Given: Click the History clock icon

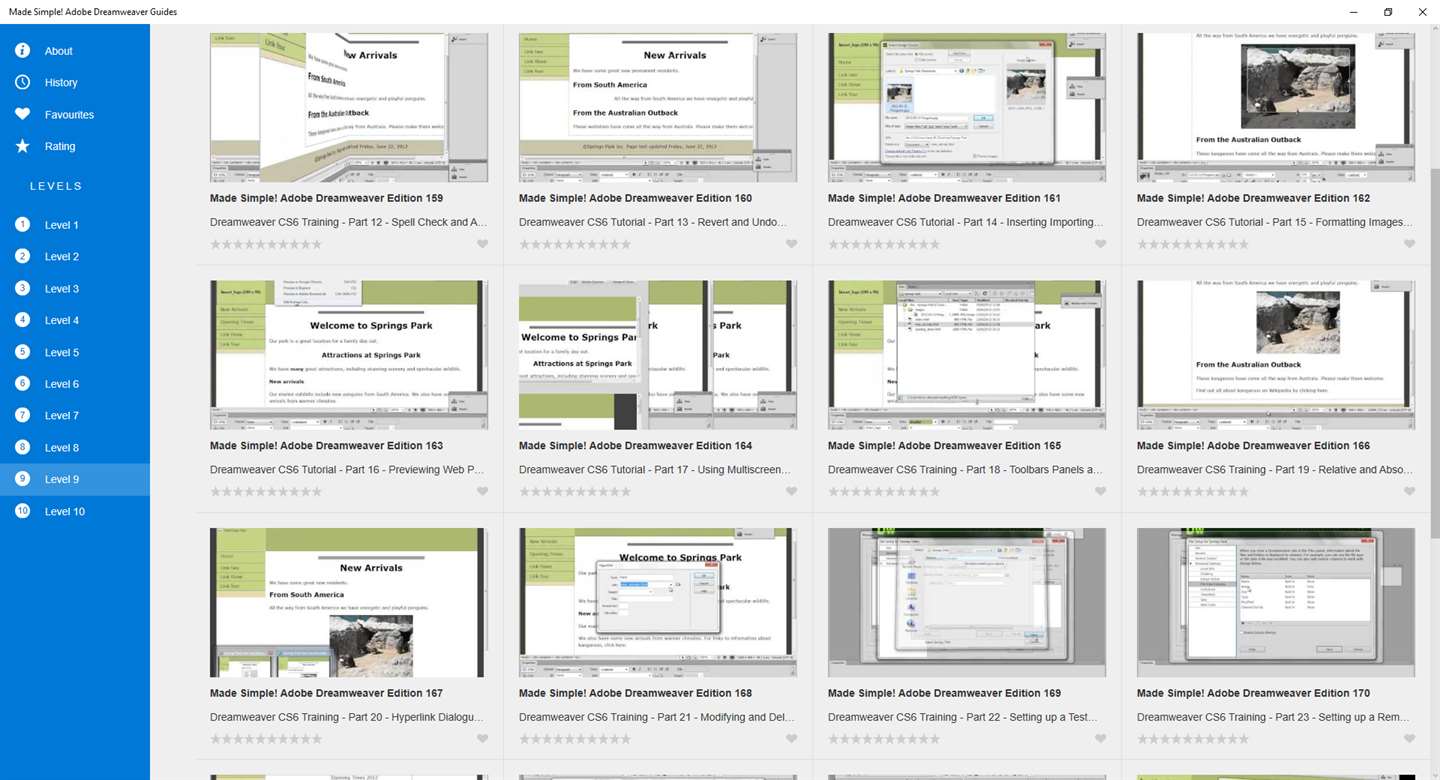Looking at the screenshot, I should (23, 83).
